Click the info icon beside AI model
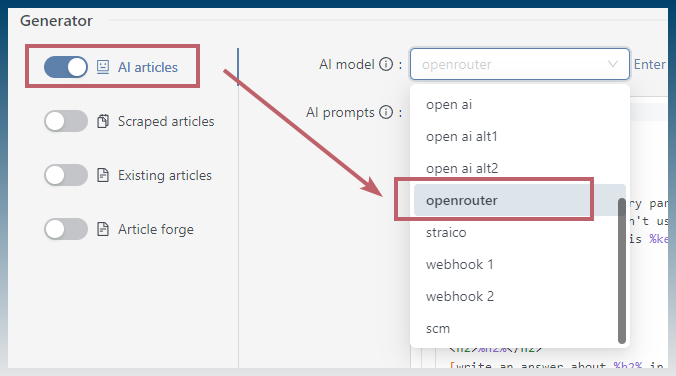 (386, 64)
